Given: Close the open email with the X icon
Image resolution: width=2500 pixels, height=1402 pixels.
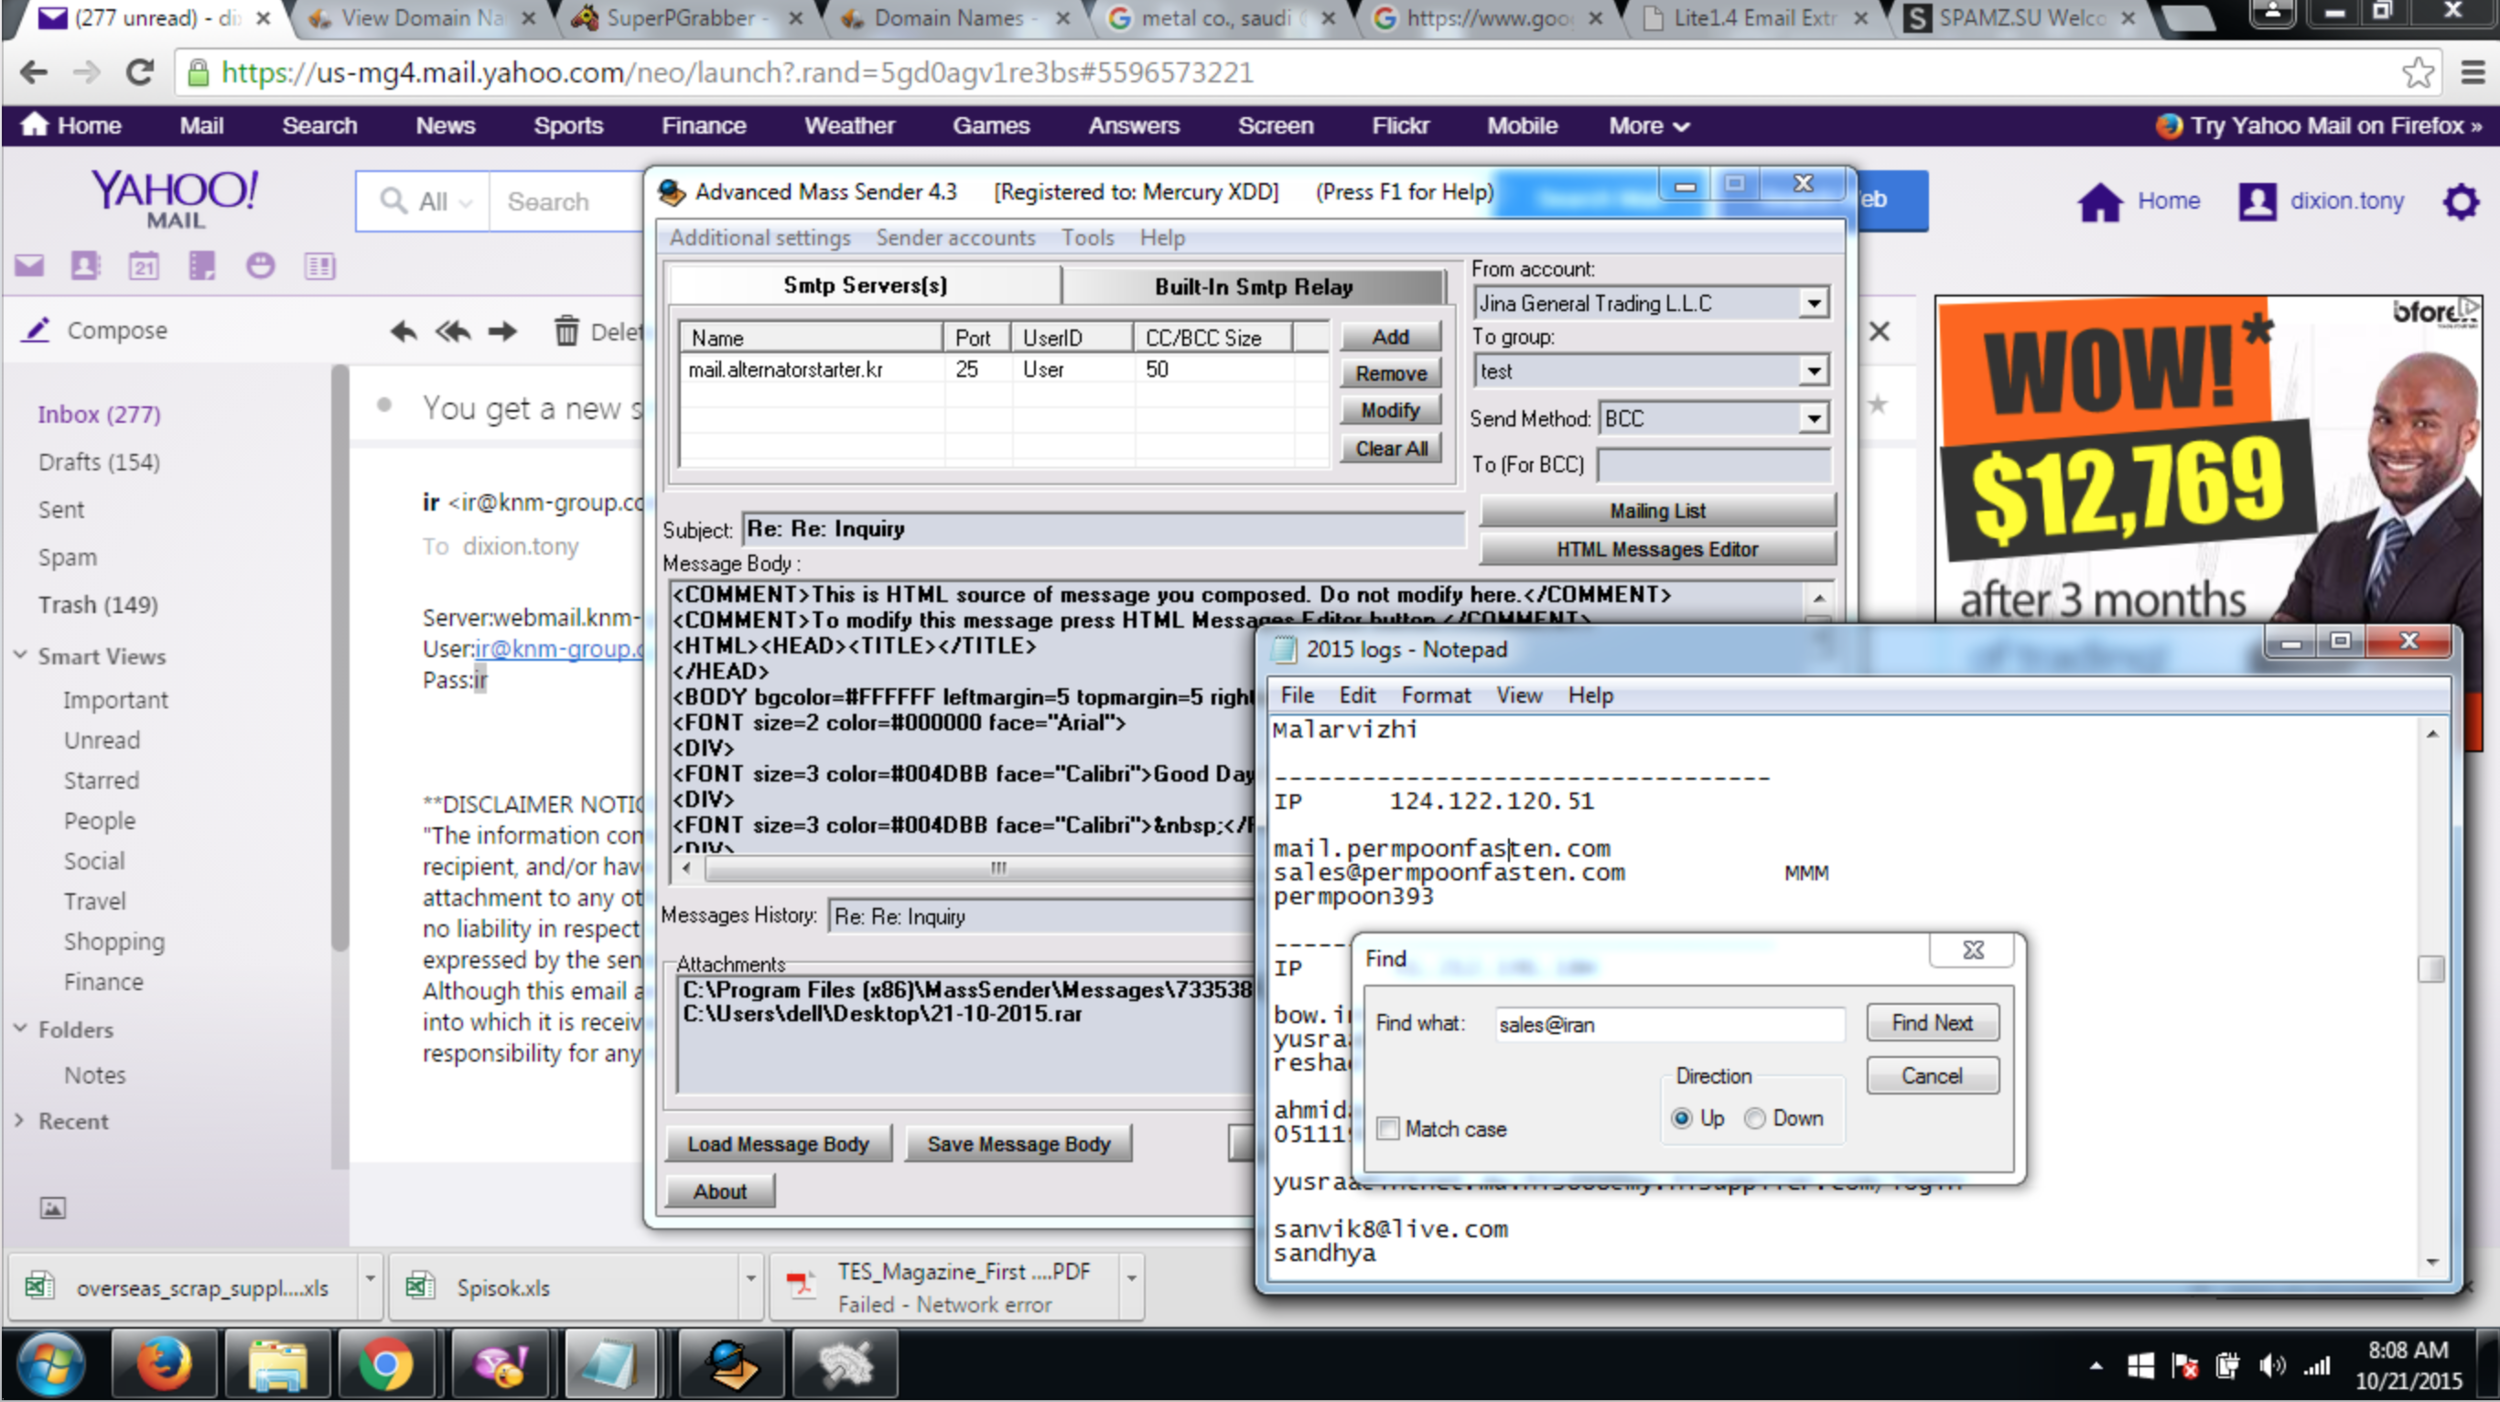Looking at the screenshot, I should [x=1880, y=331].
